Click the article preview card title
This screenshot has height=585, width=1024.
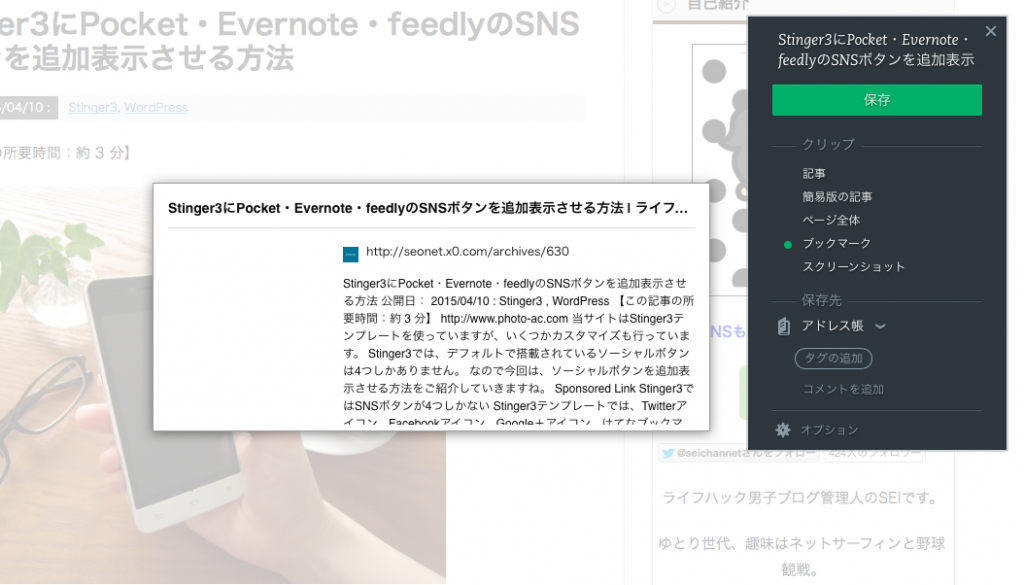pyautogui.click(x=427, y=208)
